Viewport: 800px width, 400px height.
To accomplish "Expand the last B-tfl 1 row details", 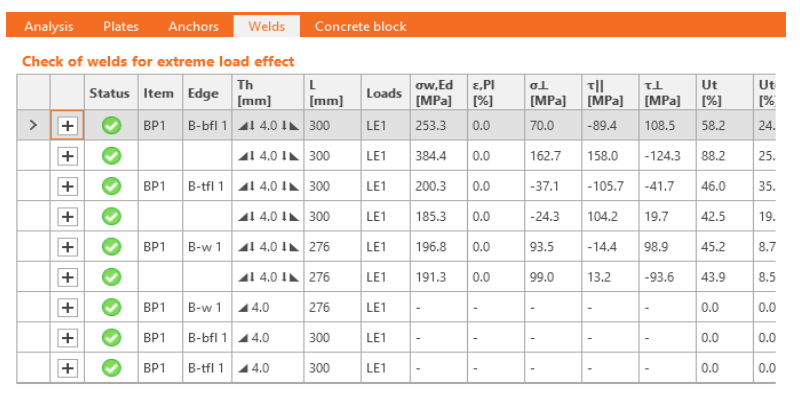I will (x=67, y=367).
